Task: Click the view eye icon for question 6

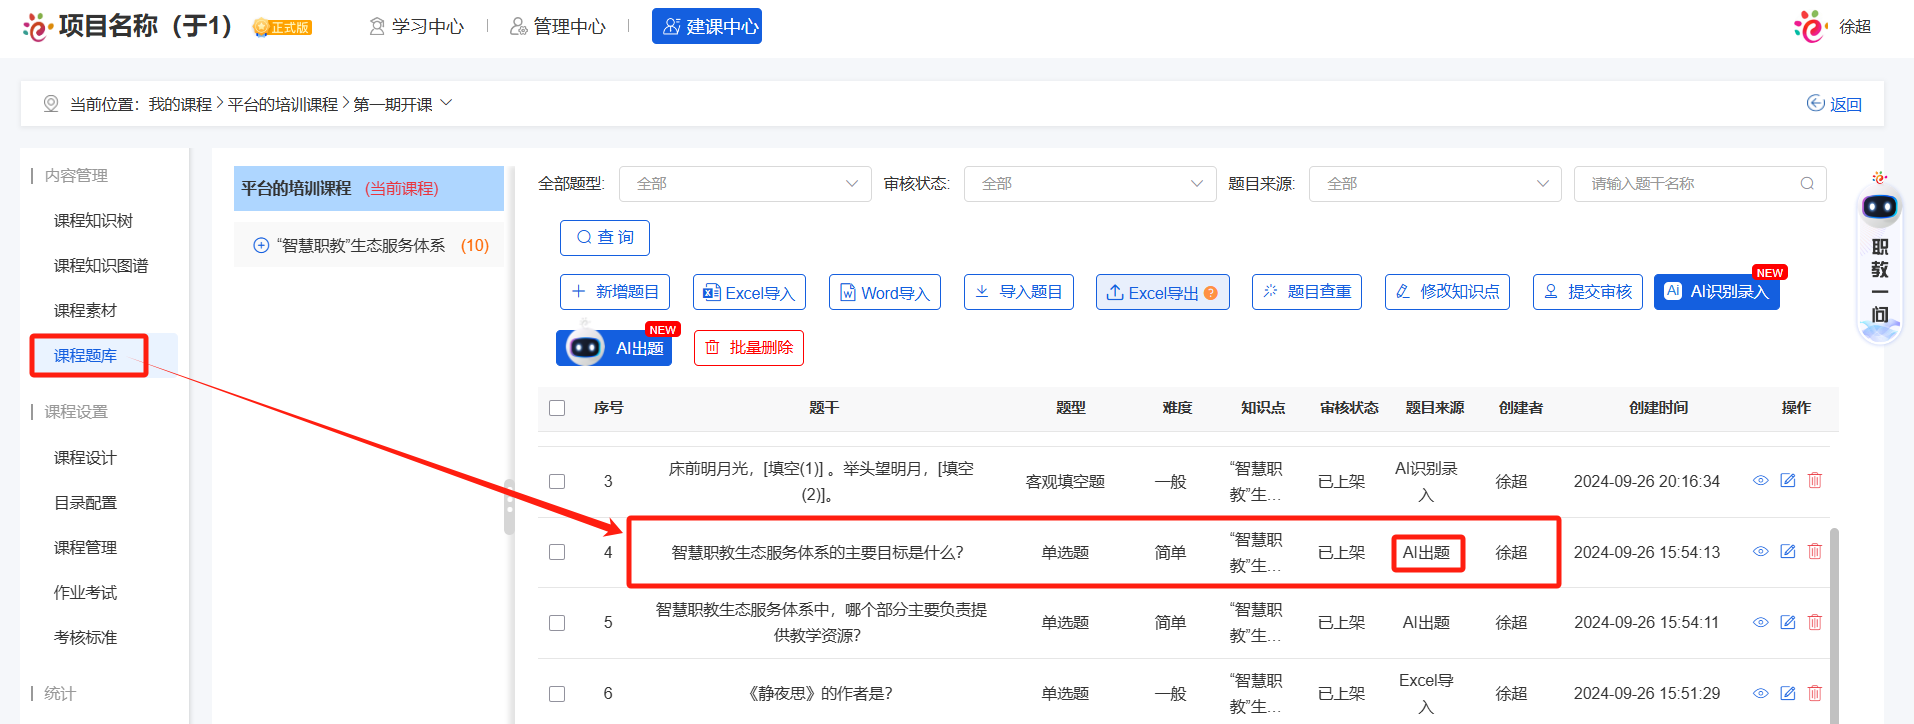Action: (1760, 693)
